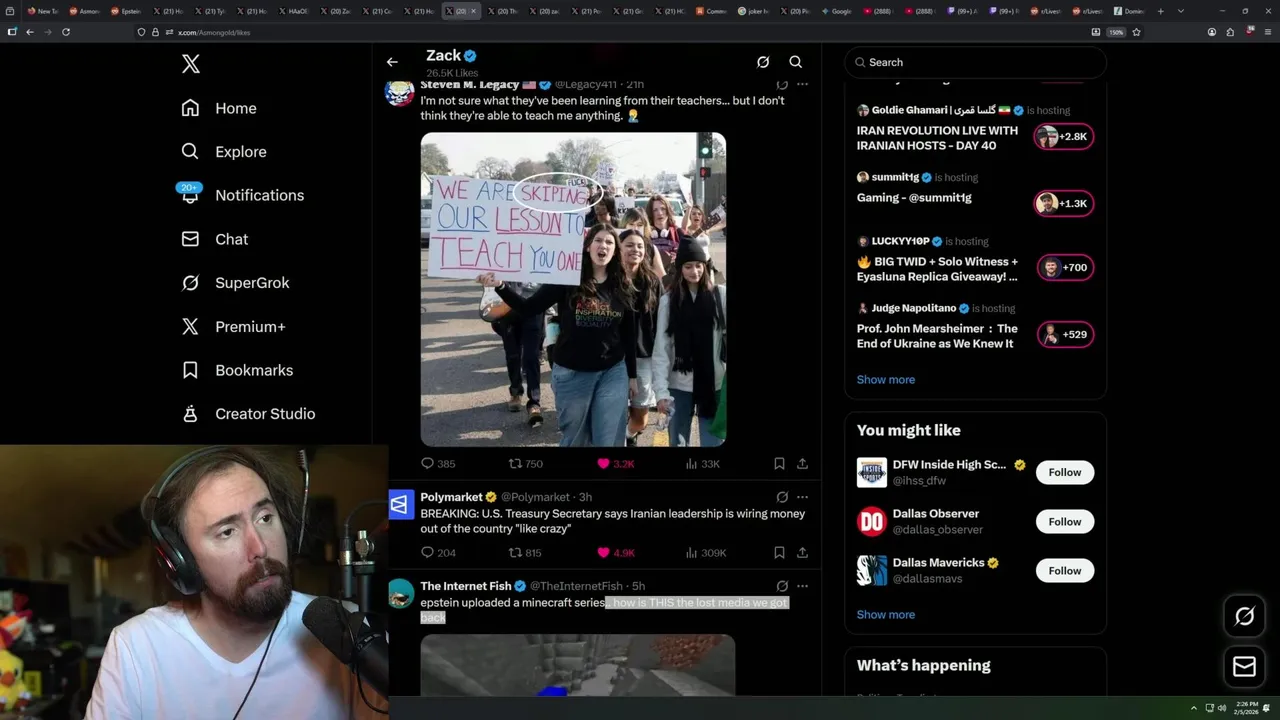Open more options on Polymarket's post
This screenshot has width=1280, height=720.
802,497
